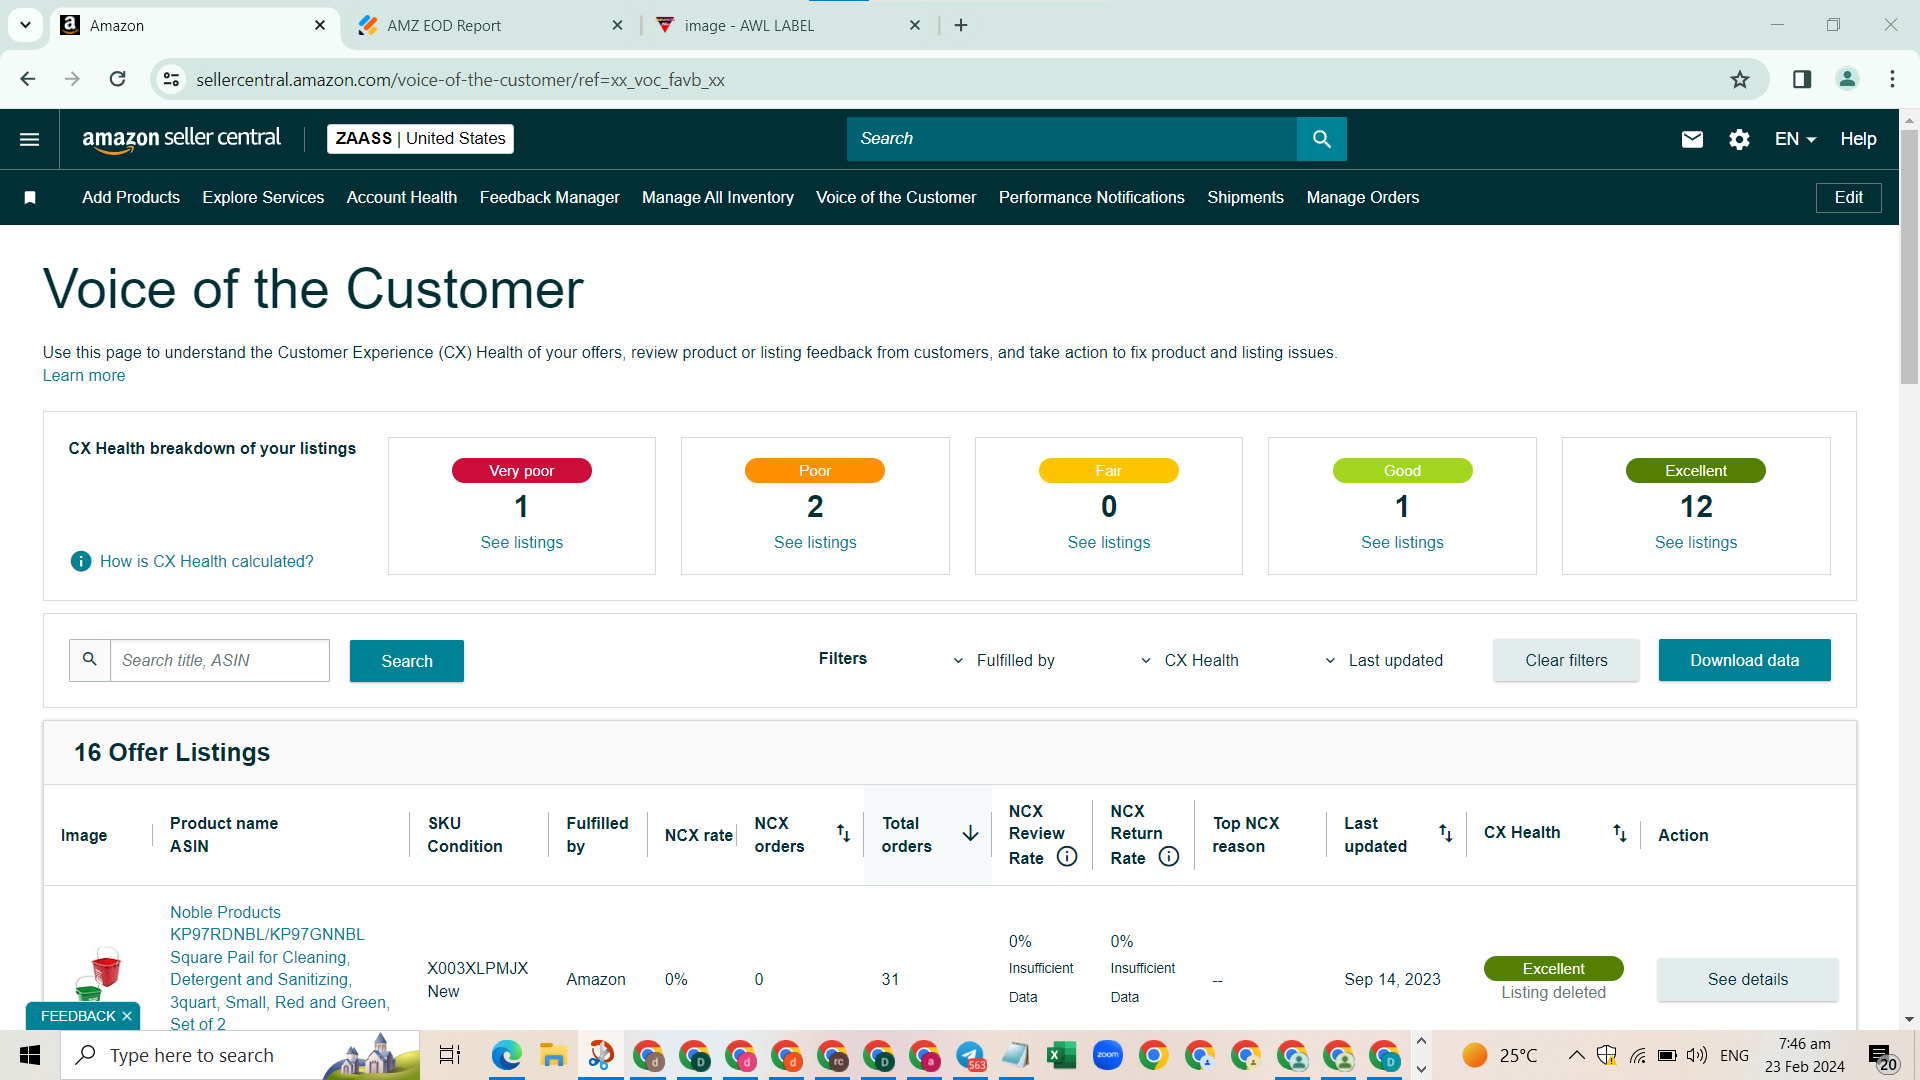Open the mail messages icon
This screenshot has width=1920, height=1080.
point(1692,139)
